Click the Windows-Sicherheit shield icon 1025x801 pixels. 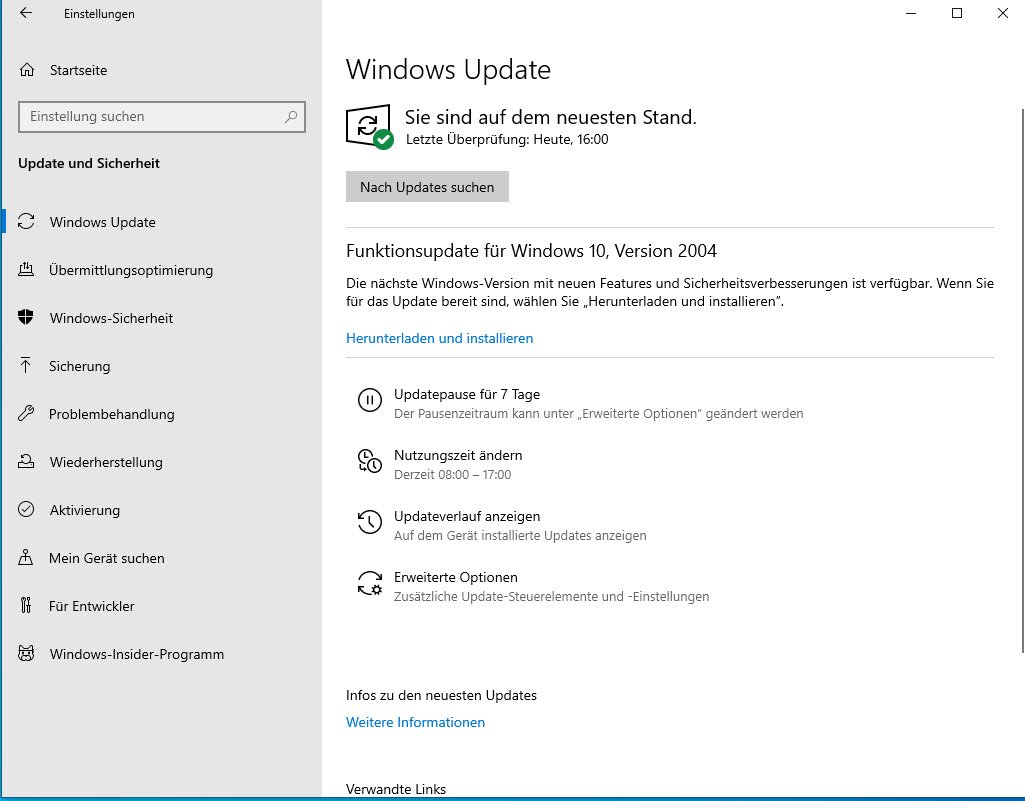25,318
